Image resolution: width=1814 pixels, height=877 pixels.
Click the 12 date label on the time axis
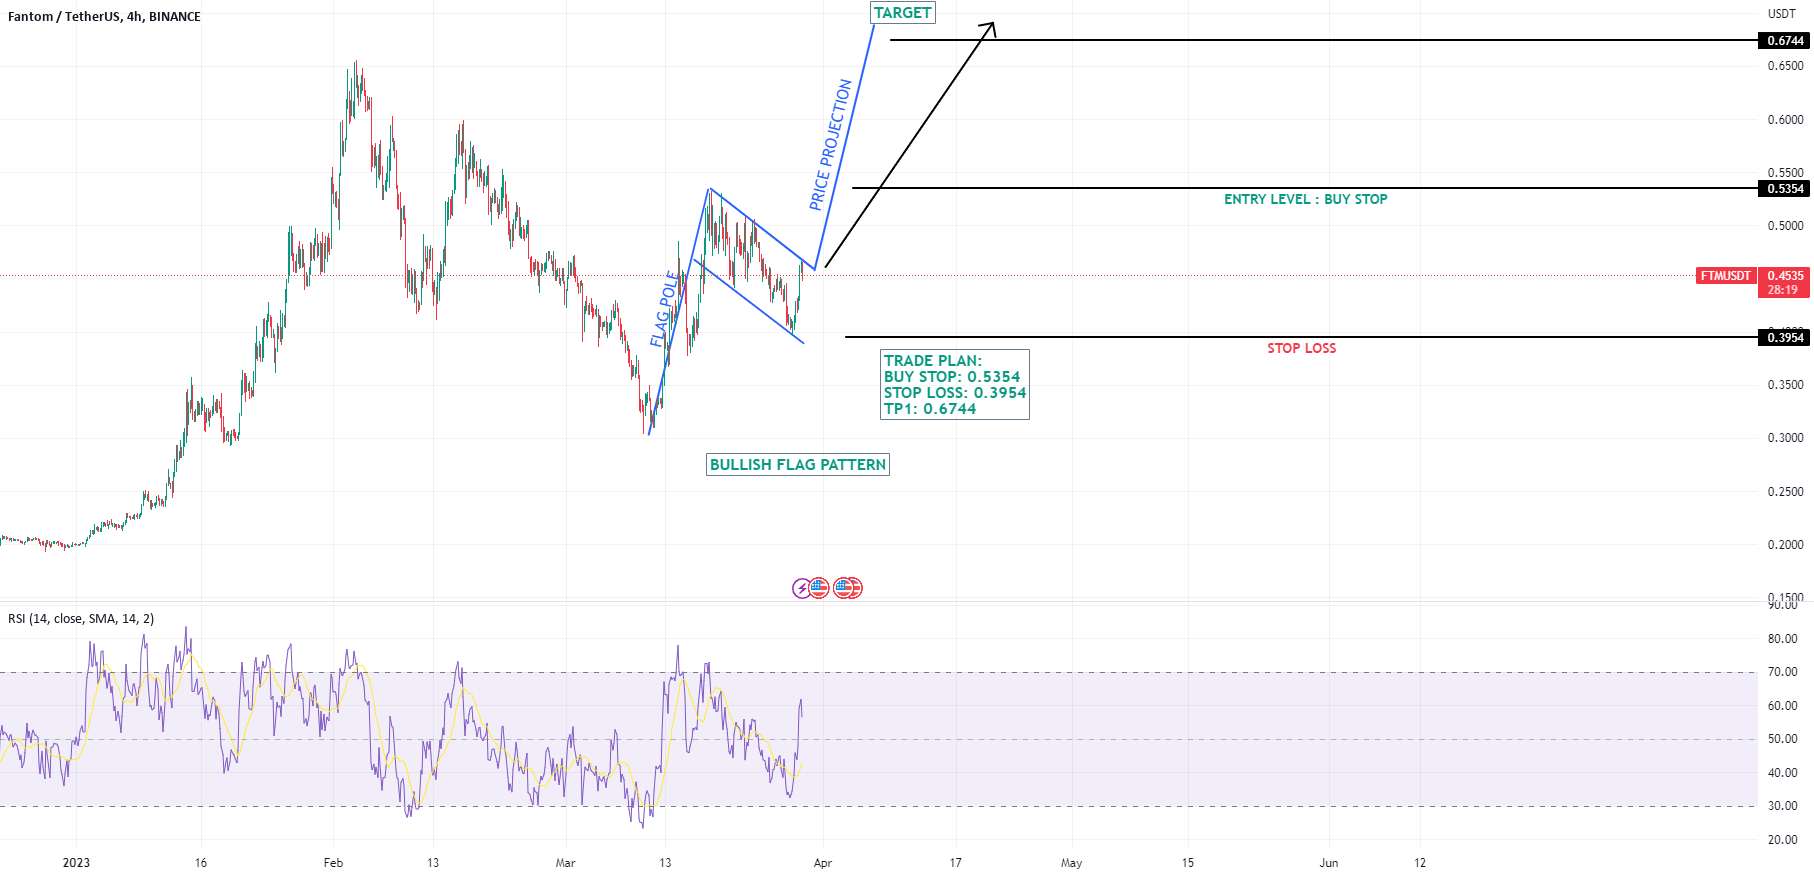1420,863
